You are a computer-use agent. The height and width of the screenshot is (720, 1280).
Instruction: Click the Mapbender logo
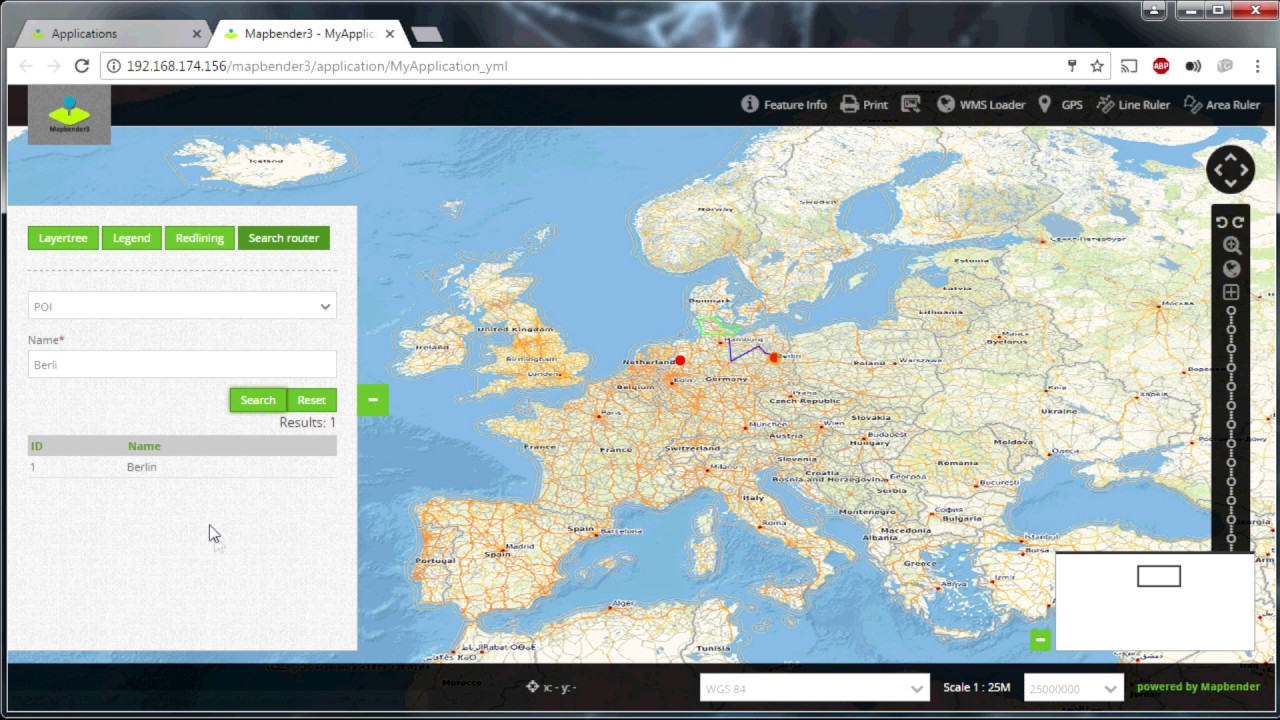point(69,115)
